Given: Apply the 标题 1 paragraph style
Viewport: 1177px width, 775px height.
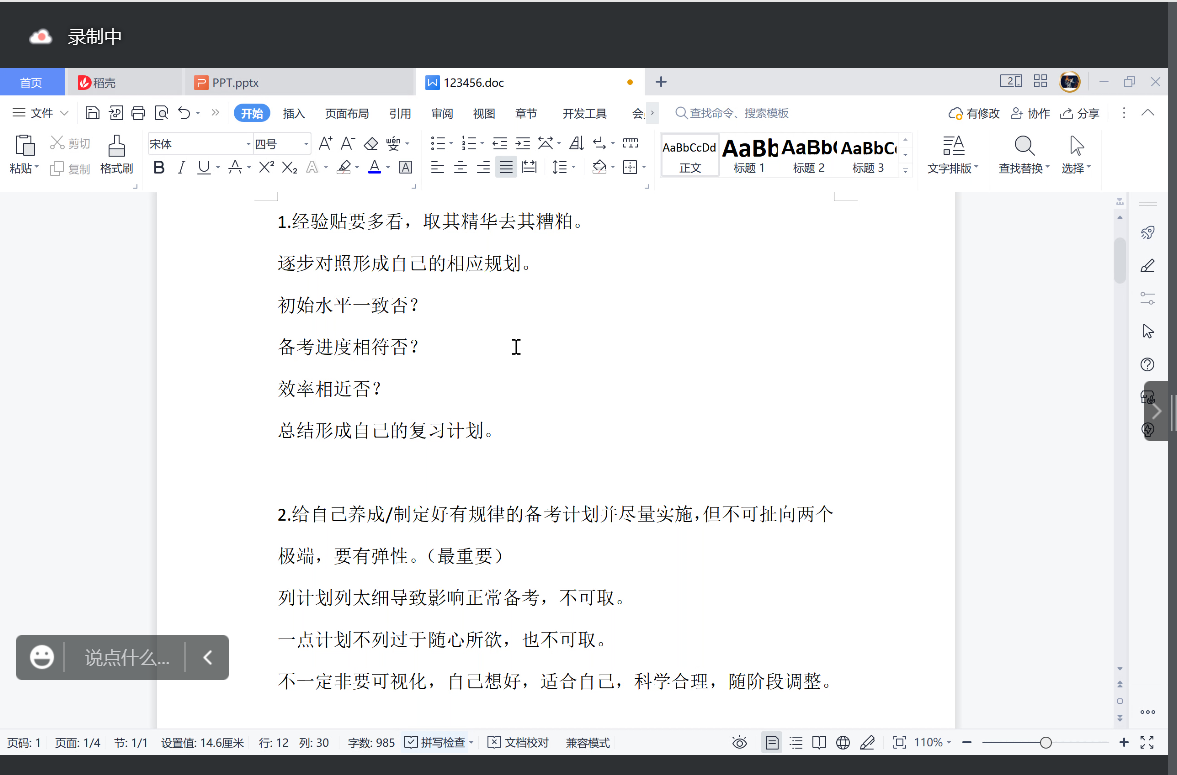Looking at the screenshot, I should pyautogui.click(x=749, y=155).
